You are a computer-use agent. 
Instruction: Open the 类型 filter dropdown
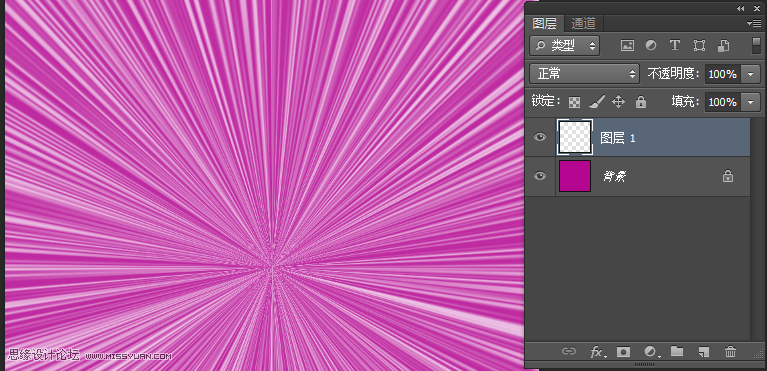[x=564, y=46]
